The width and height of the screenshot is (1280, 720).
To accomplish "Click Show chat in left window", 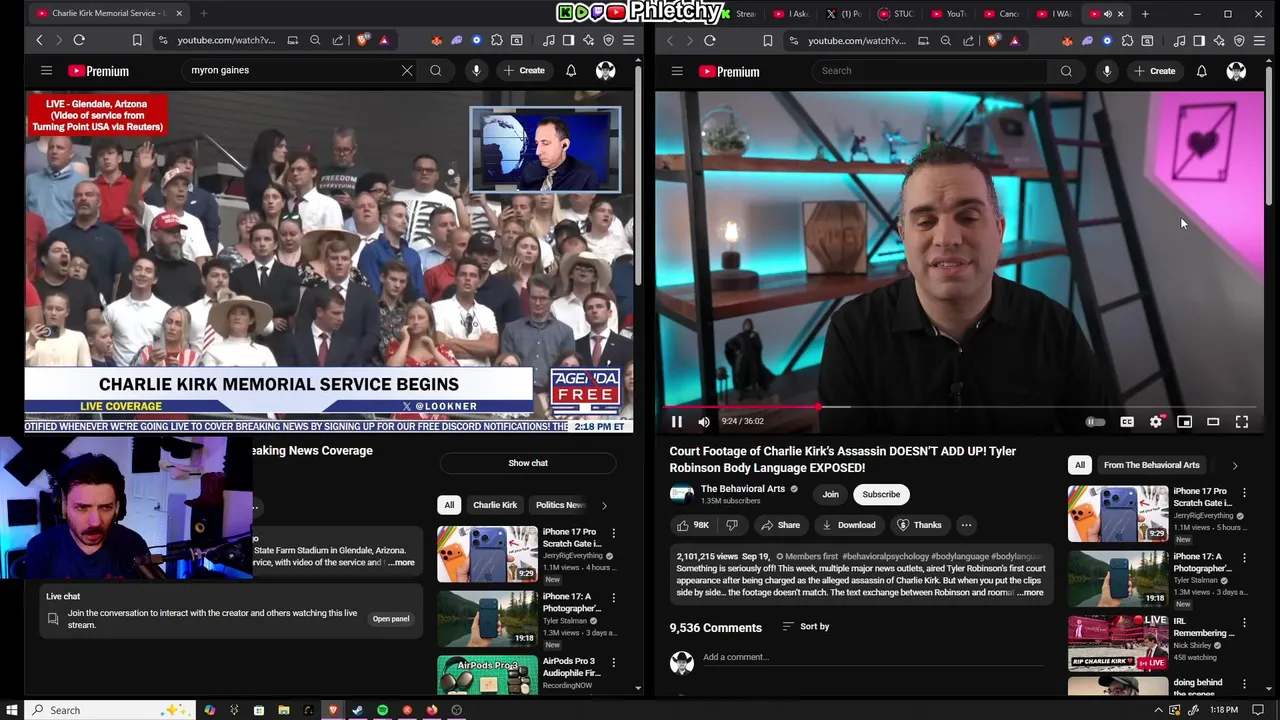I will coord(528,463).
